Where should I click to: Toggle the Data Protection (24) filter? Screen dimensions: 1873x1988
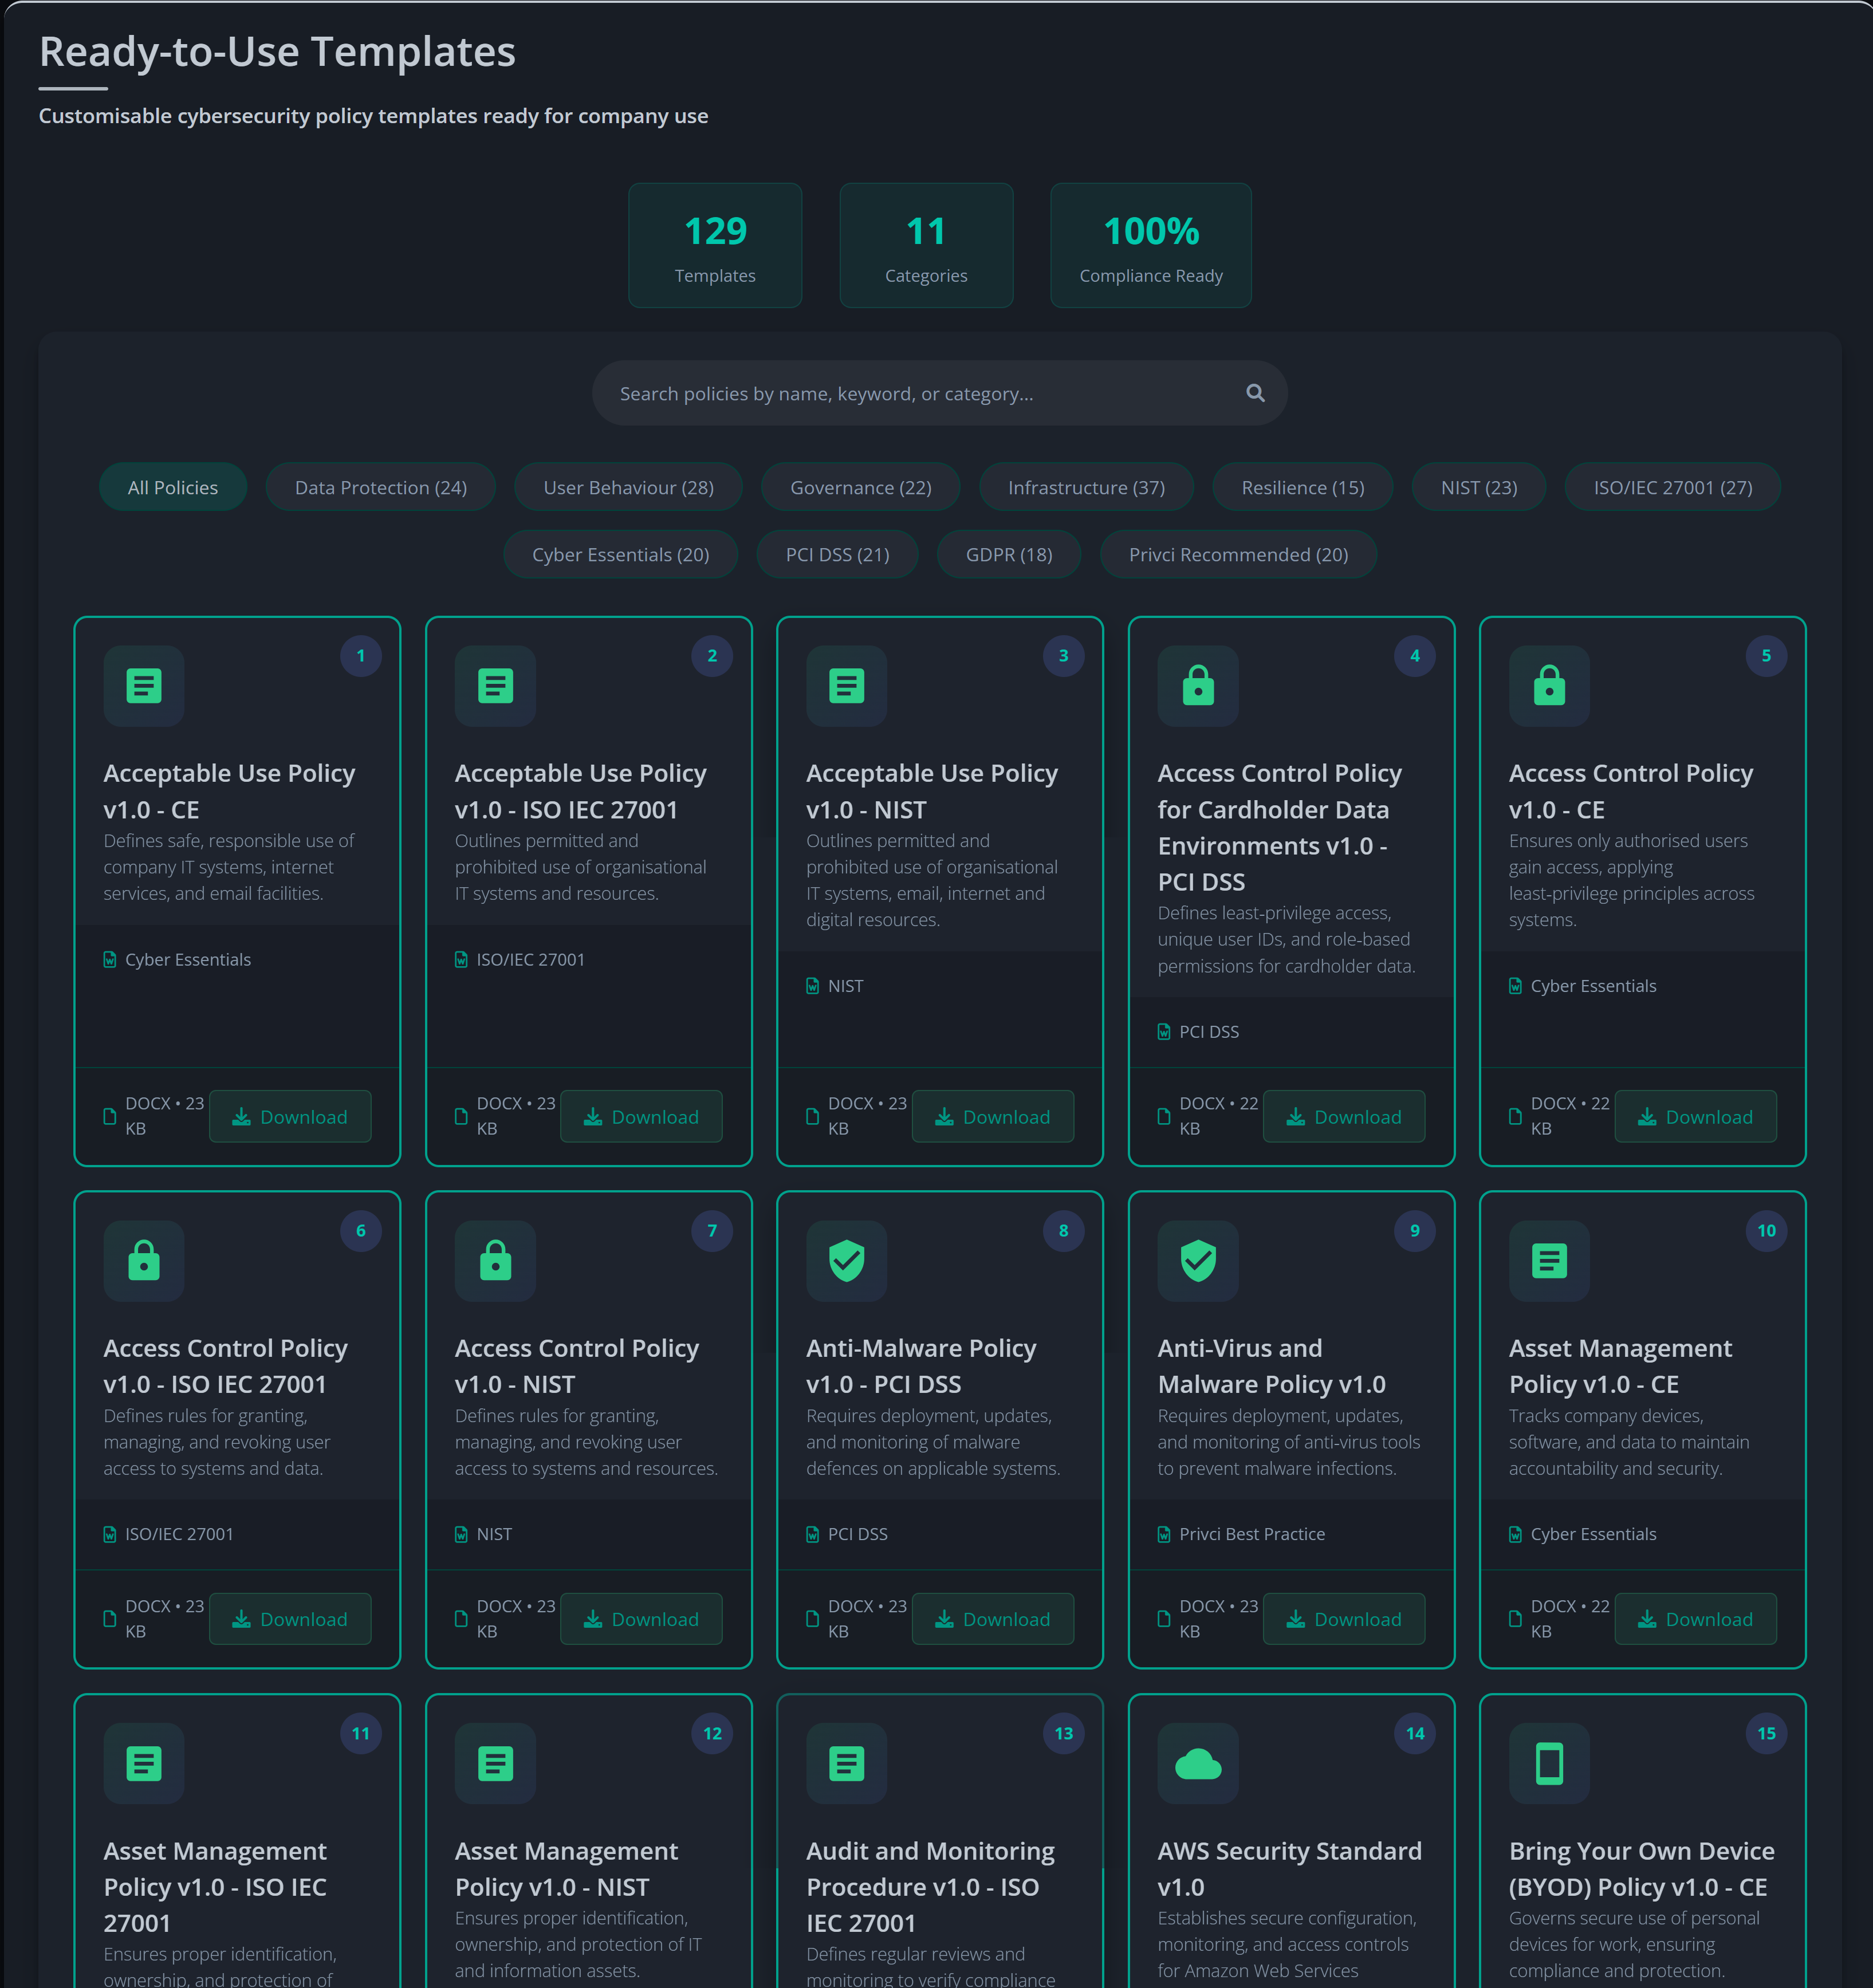(380, 487)
